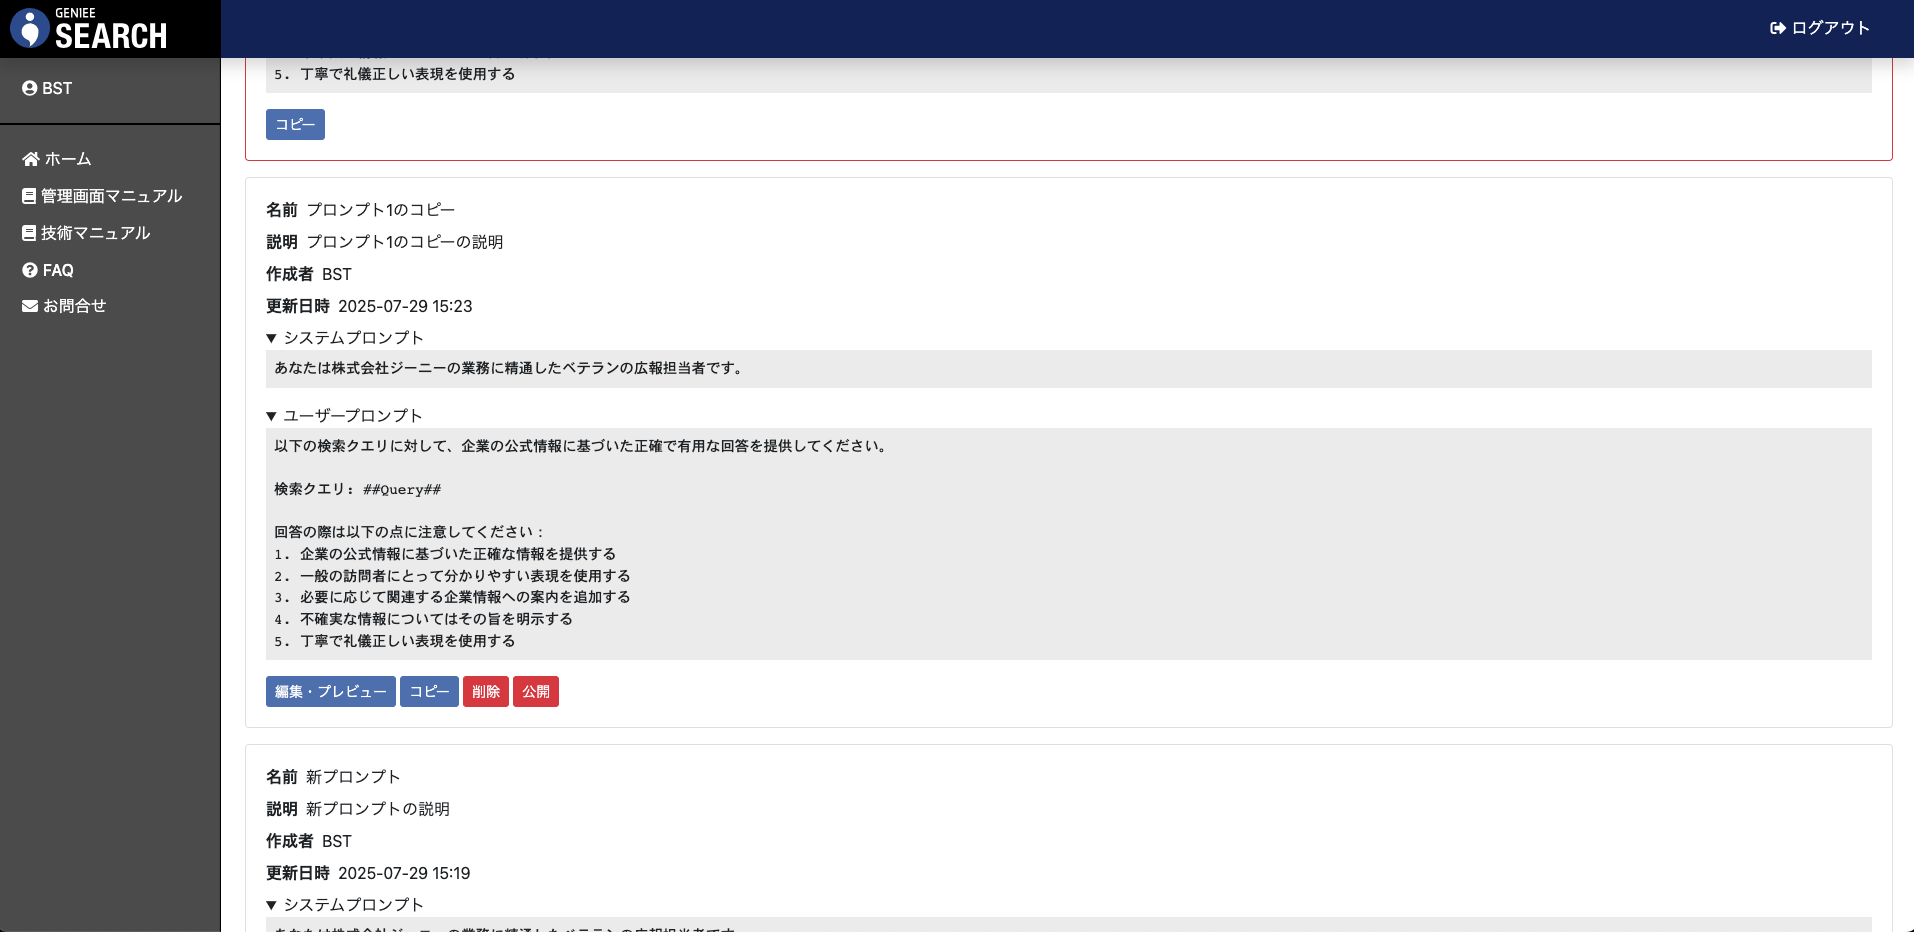
Task: Open 技術マニュアル from the sidebar
Action: 95,233
